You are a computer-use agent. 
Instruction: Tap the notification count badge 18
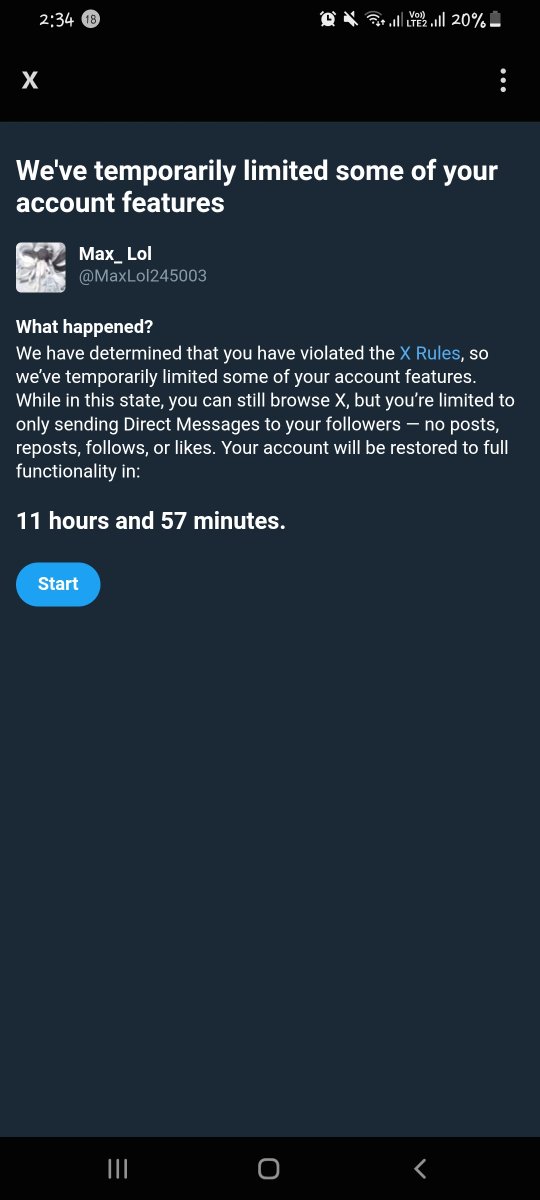click(x=89, y=20)
